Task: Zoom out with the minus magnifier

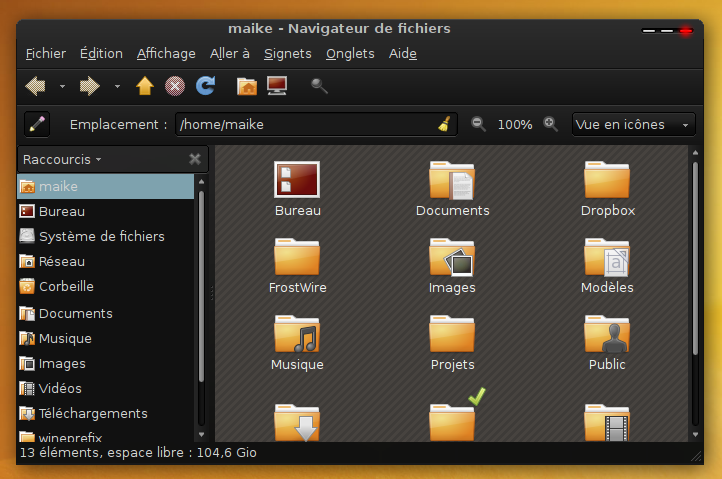Action: [x=478, y=124]
